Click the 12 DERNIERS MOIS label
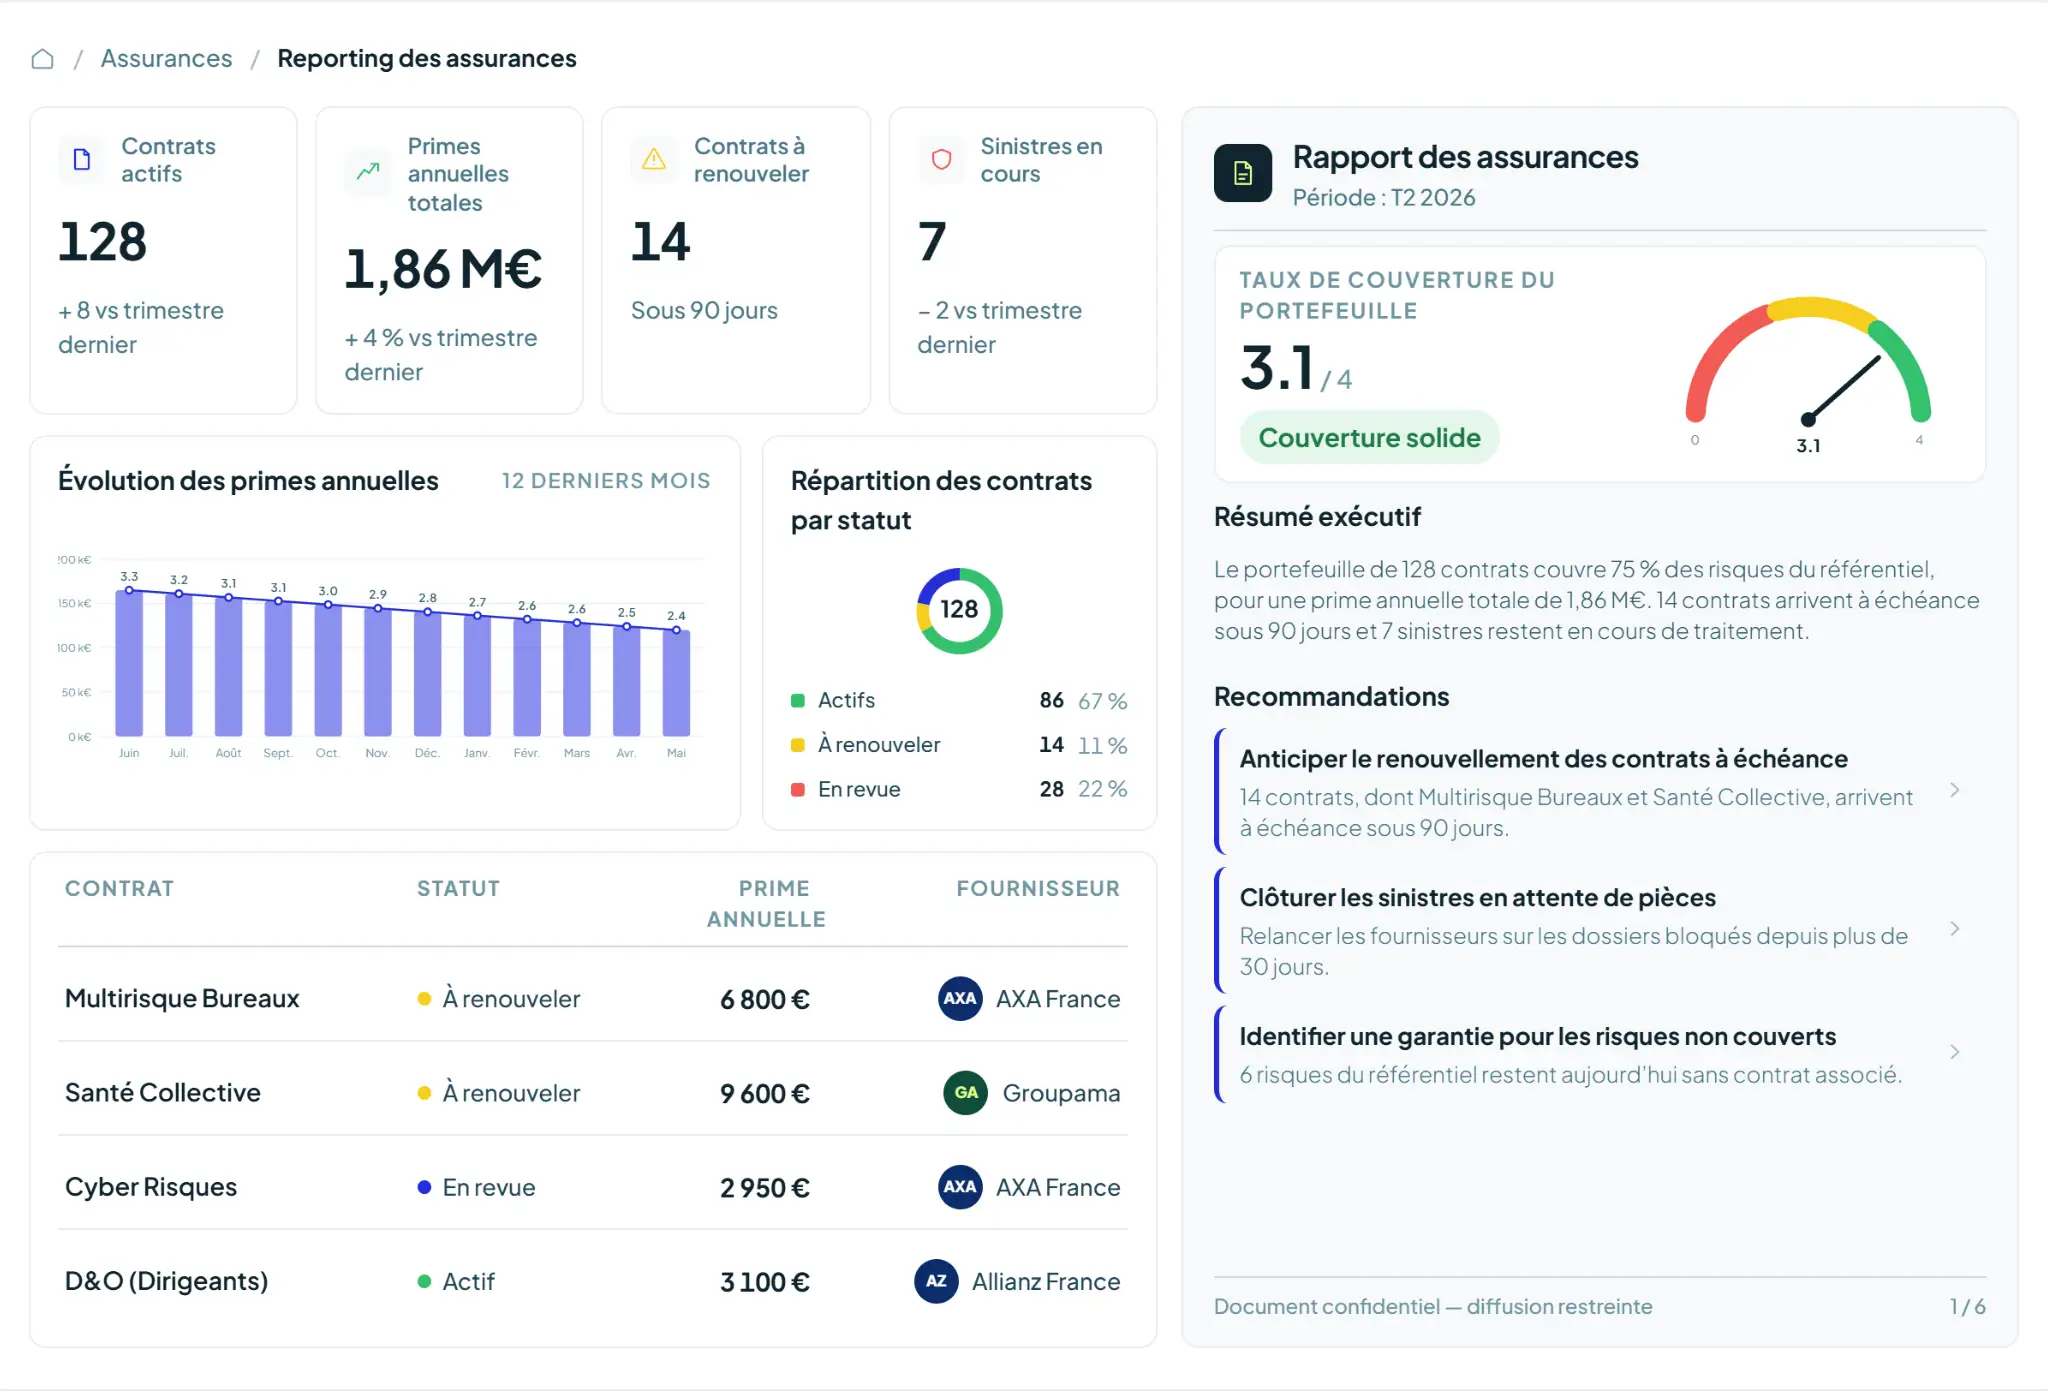The width and height of the screenshot is (2048, 1391). (606, 481)
